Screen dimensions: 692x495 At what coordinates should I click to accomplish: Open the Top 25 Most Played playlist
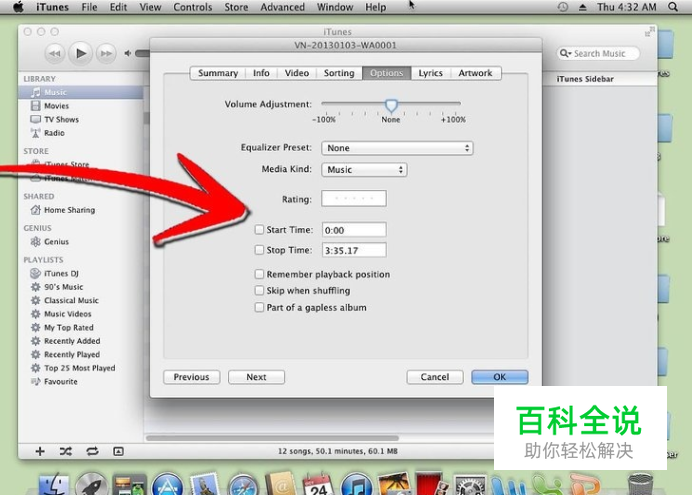coord(80,368)
